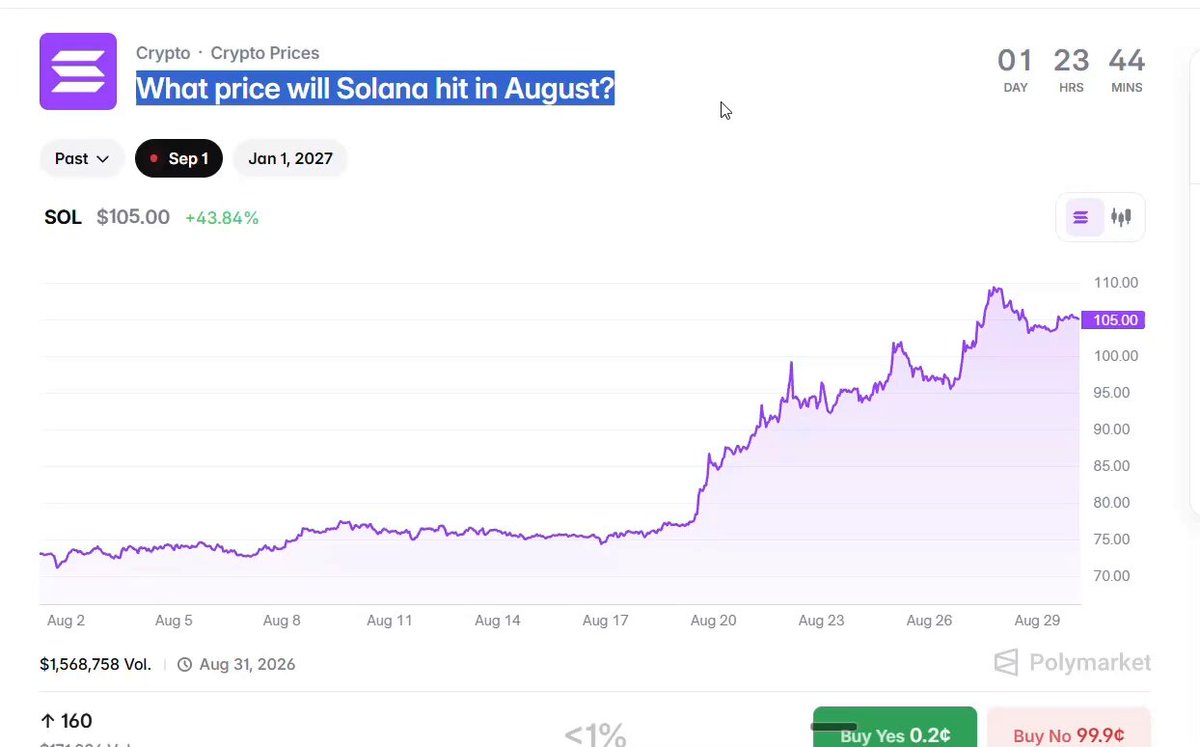1200x747 pixels.
Task: Click the SOL ticker label
Action: tap(63, 217)
